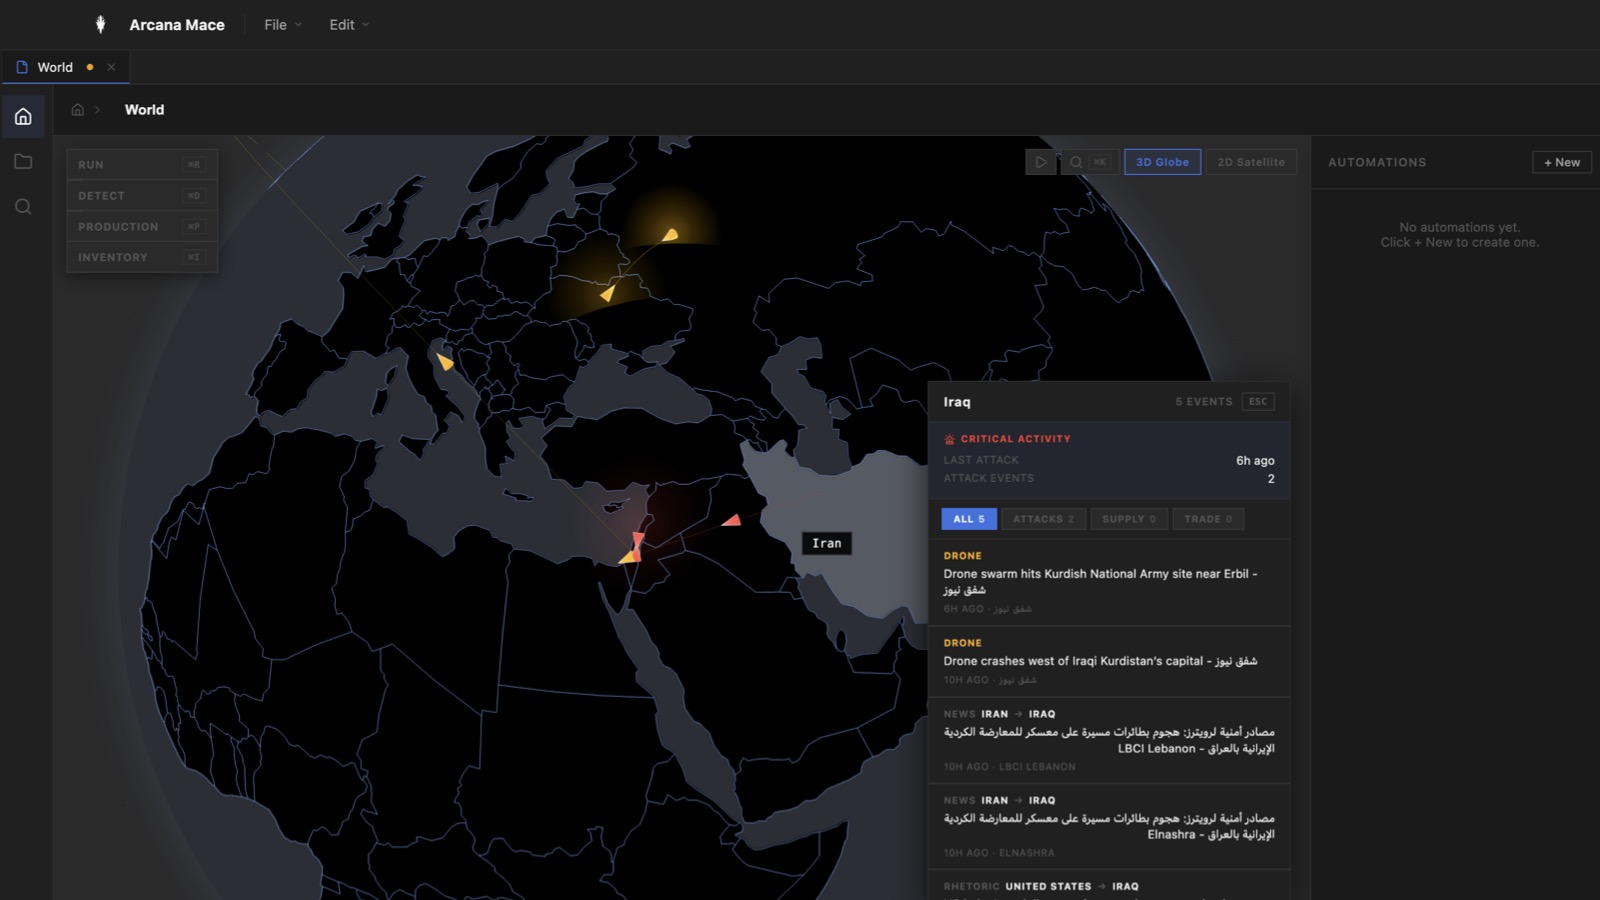Image resolution: width=1600 pixels, height=900 pixels.
Task: Click the Iran country label on globe
Action: (827, 543)
